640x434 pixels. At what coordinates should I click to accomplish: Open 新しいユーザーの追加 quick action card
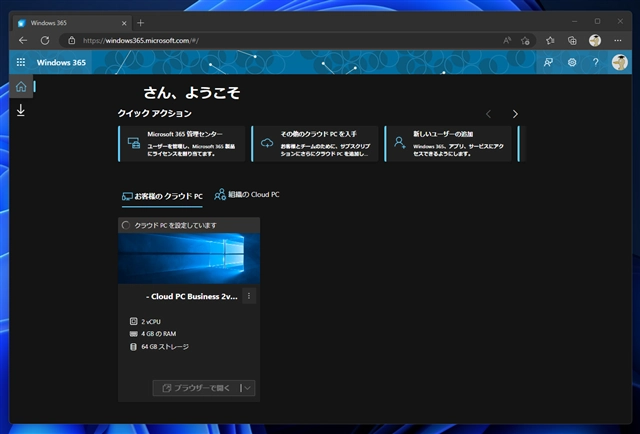pos(448,144)
